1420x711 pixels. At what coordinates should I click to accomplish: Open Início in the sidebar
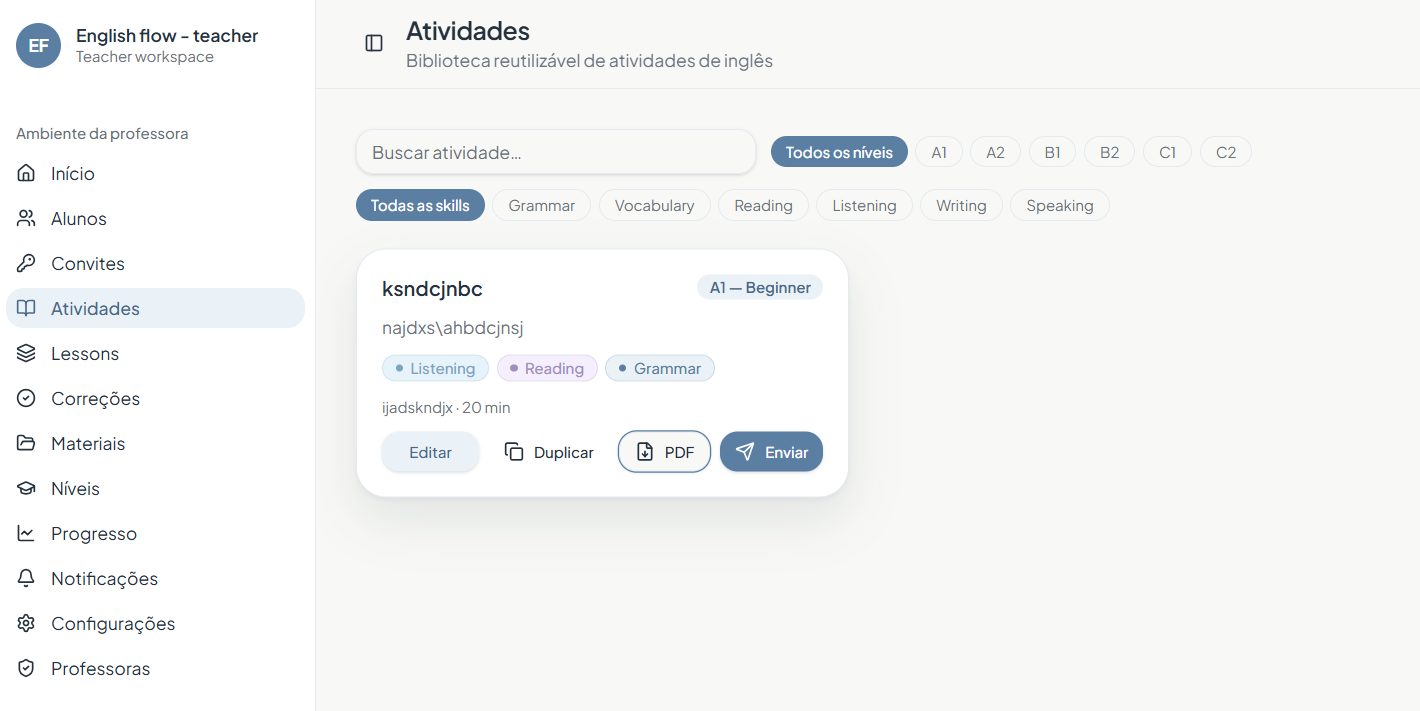tap(155, 173)
